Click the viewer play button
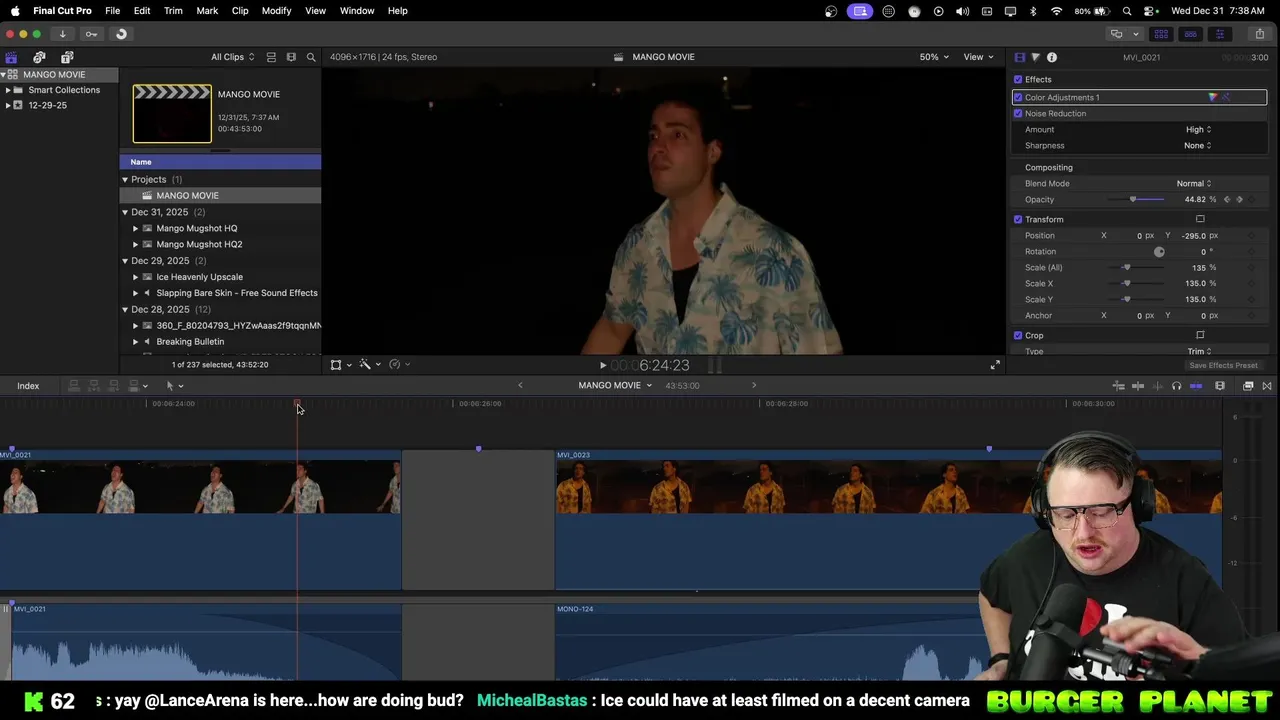 602,366
